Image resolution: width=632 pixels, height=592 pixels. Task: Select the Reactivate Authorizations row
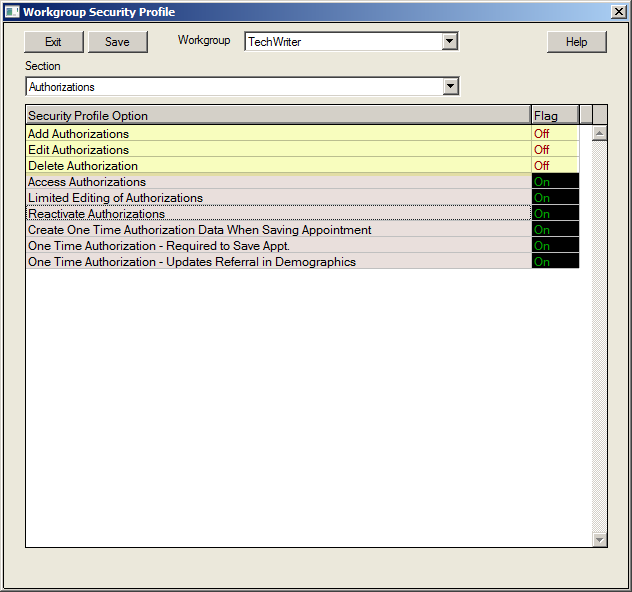[278, 214]
